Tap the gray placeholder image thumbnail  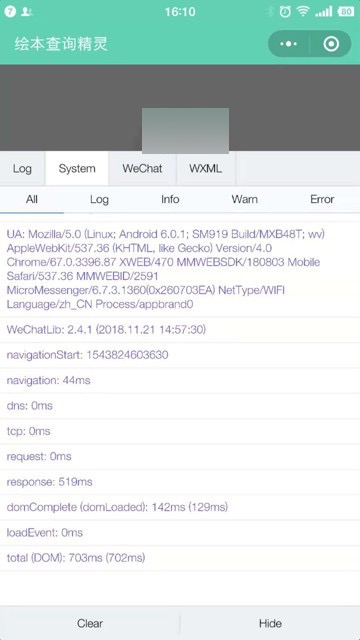(185, 131)
